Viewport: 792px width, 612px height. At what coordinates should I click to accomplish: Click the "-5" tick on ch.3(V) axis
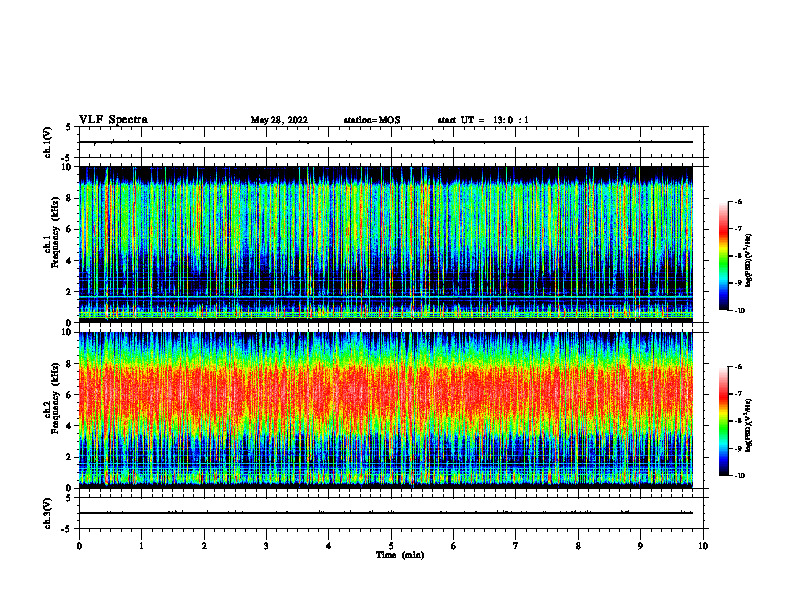67,529
